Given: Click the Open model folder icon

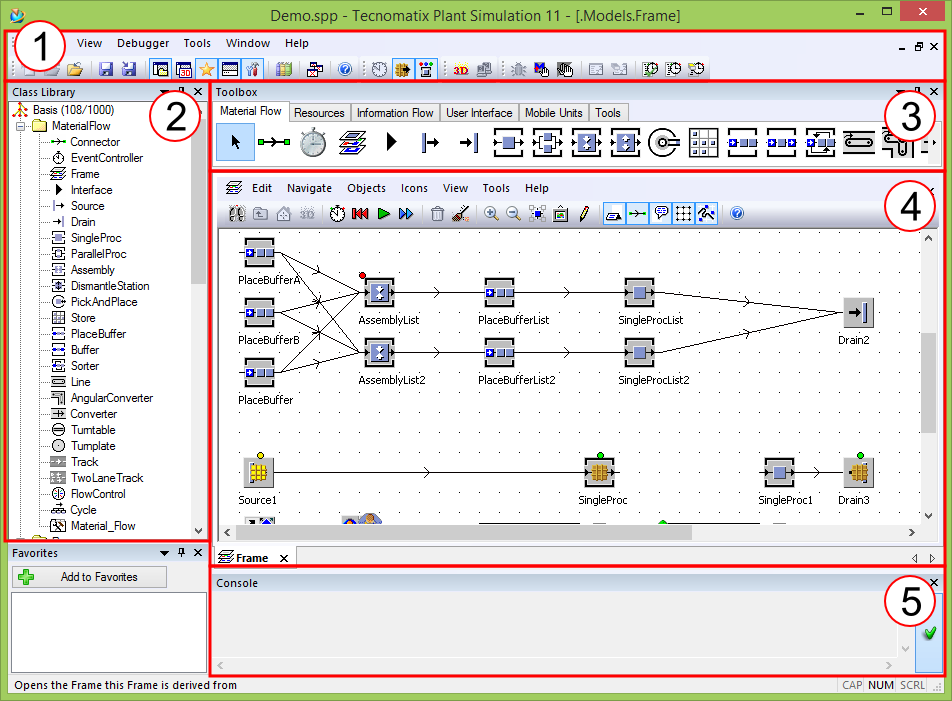Looking at the screenshot, I should click(75, 69).
